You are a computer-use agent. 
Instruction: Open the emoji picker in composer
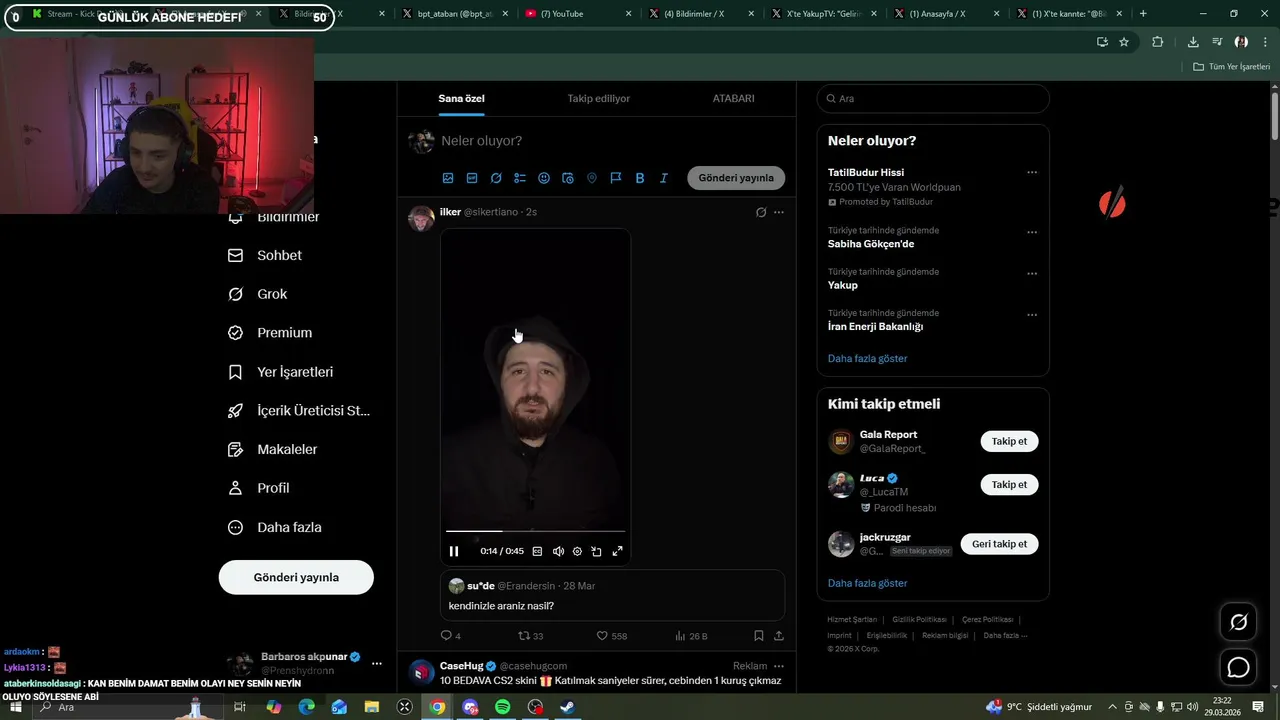pyautogui.click(x=544, y=178)
